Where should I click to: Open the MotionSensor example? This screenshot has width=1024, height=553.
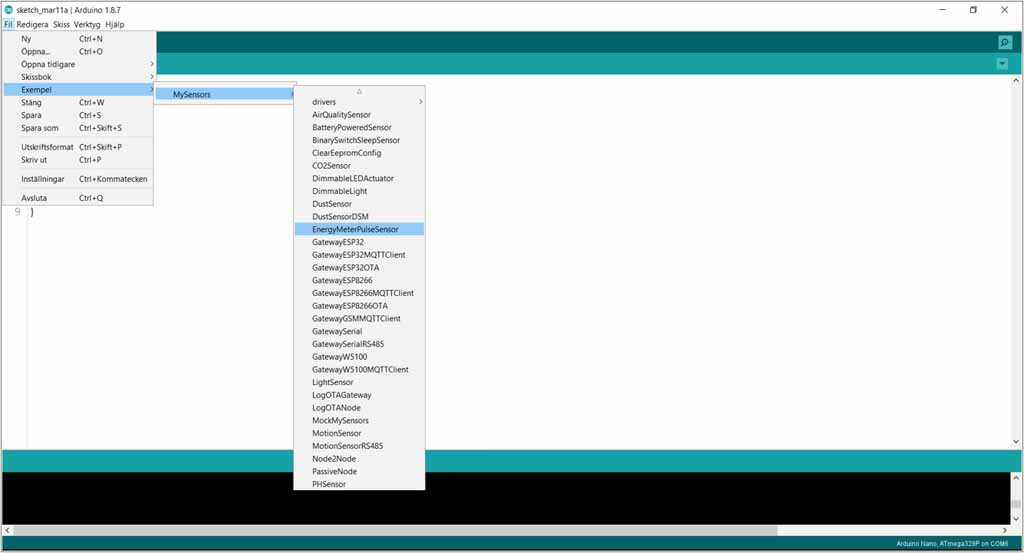[359, 433]
